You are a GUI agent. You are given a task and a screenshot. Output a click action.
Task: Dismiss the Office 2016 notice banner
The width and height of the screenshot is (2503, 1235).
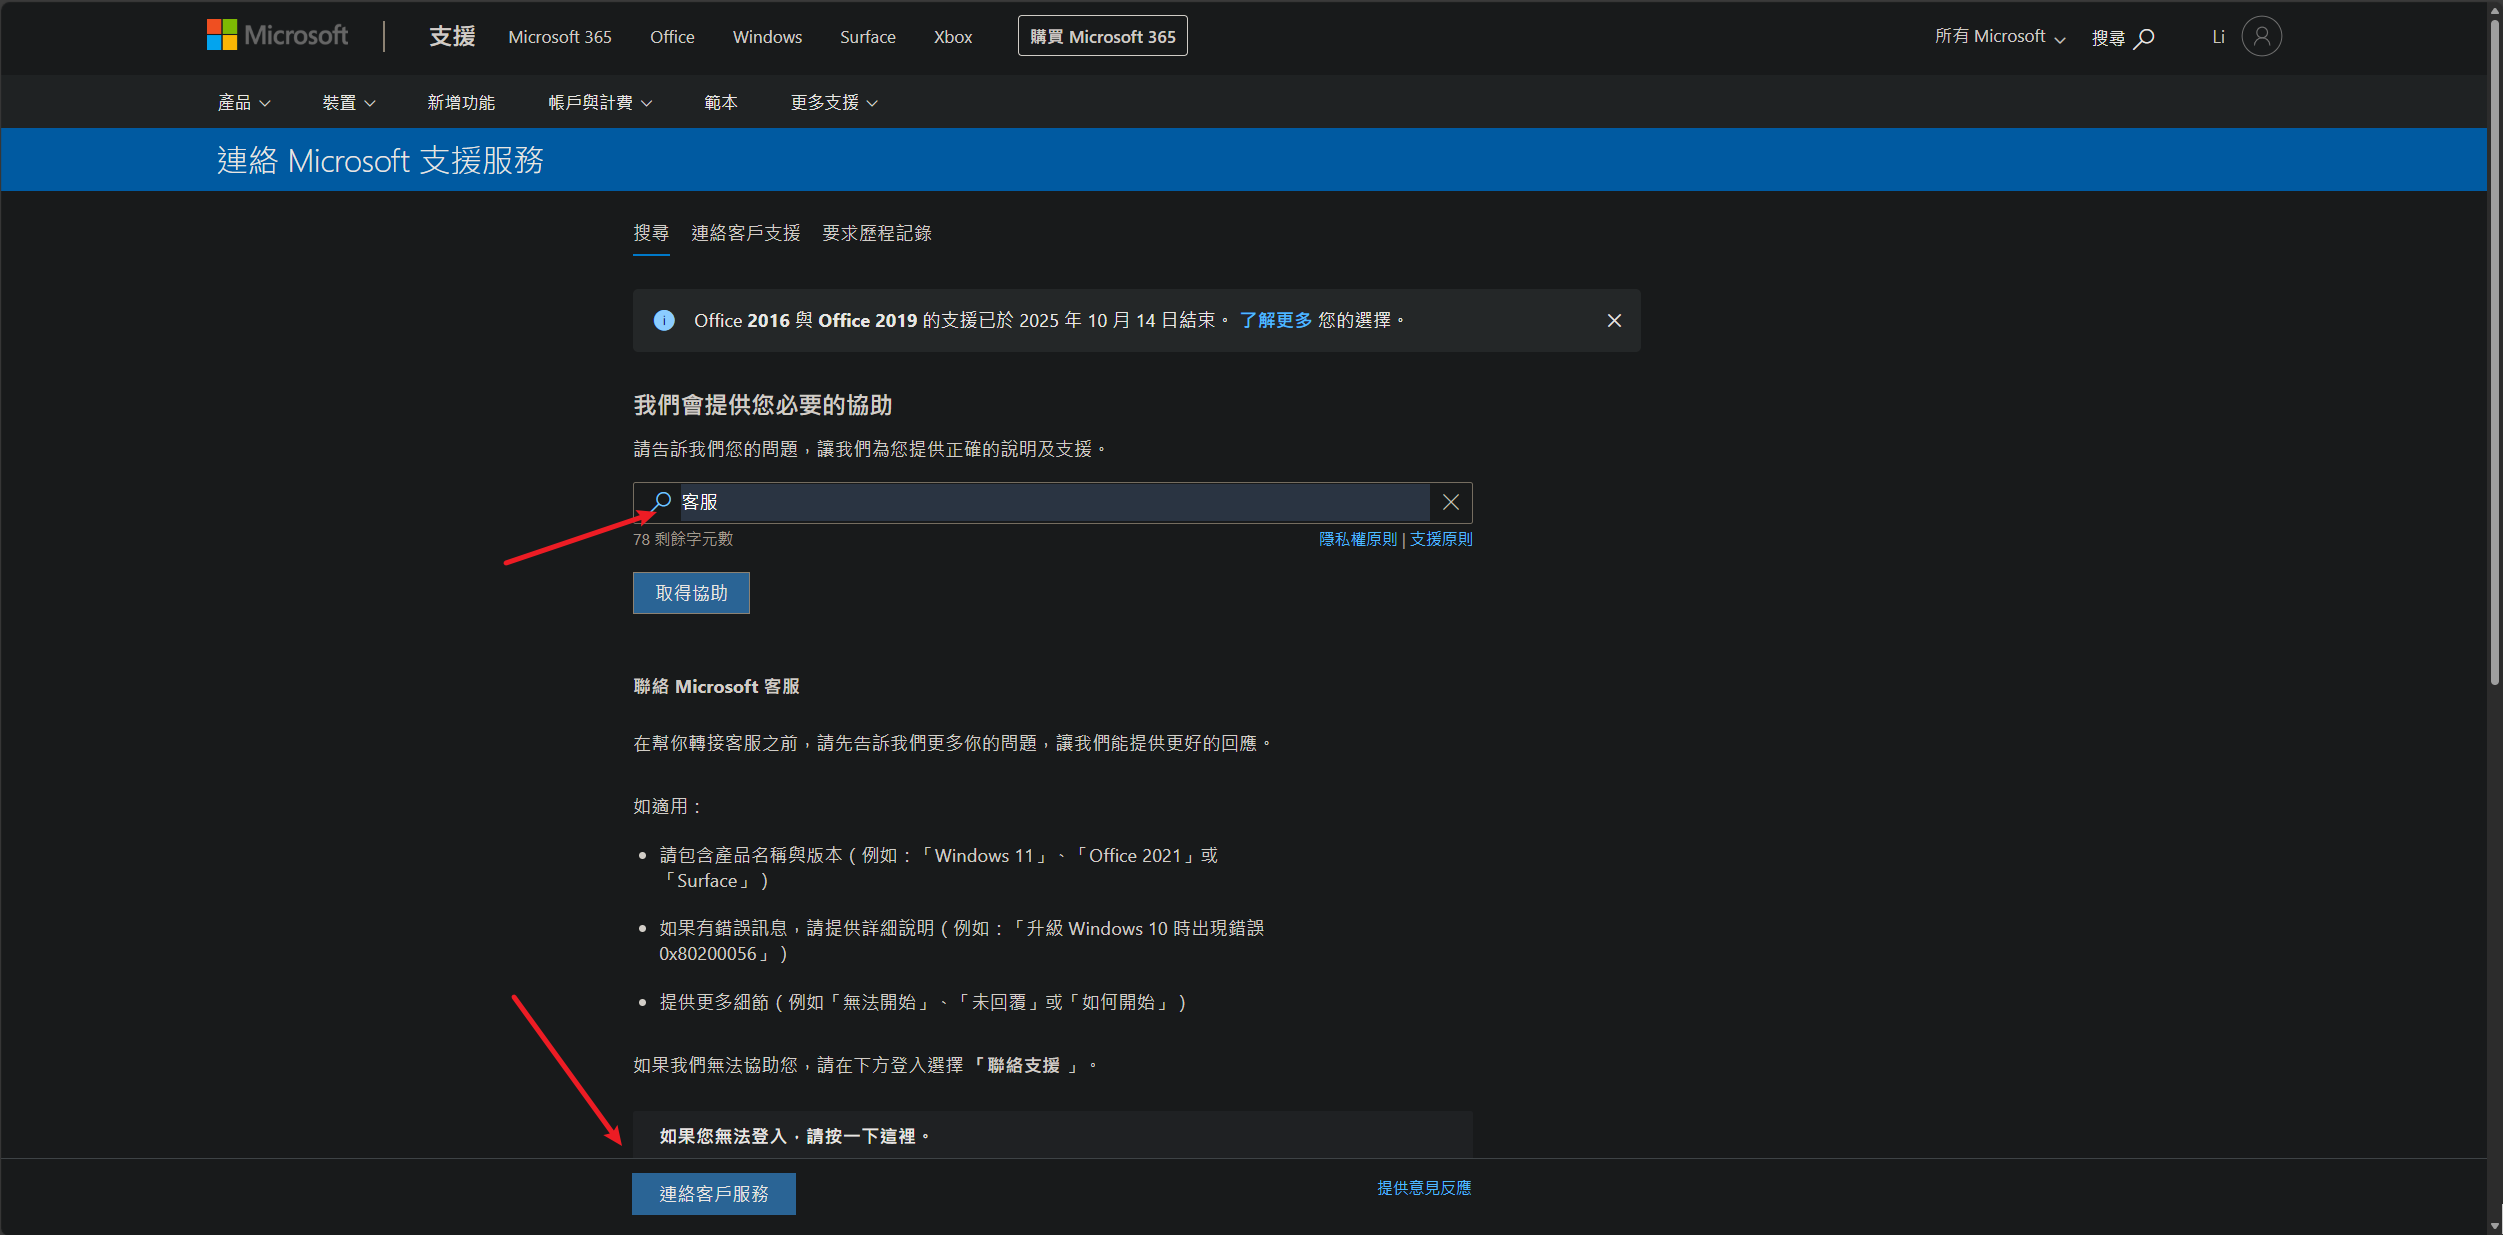pyautogui.click(x=1614, y=321)
